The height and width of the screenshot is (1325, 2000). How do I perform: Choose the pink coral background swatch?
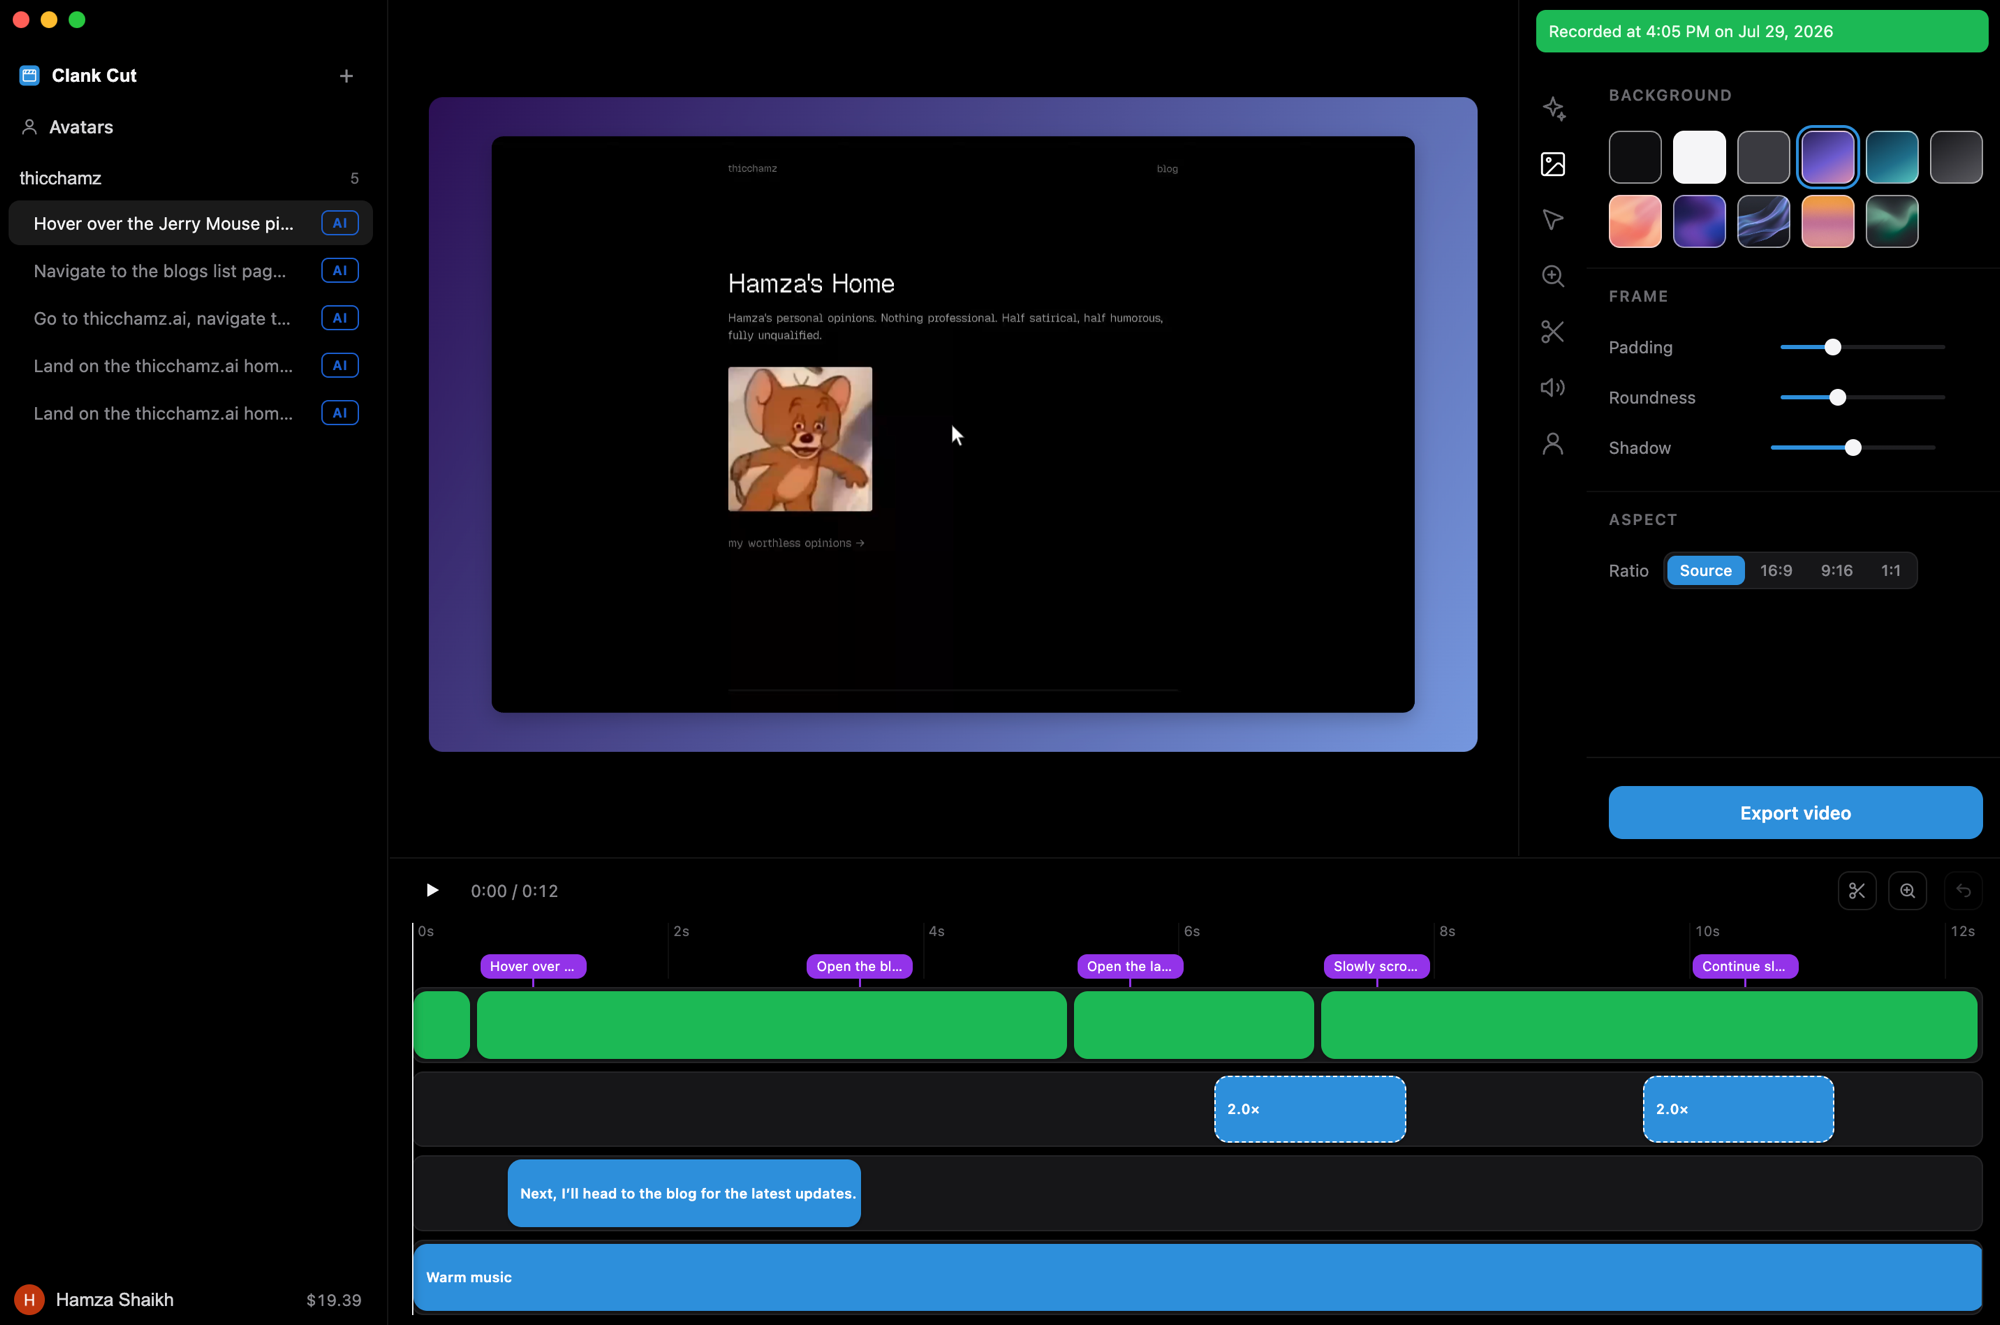pos(1635,221)
